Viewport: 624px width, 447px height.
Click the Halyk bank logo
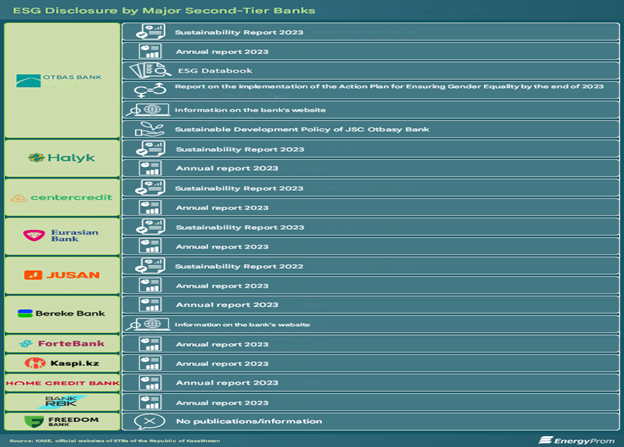click(x=61, y=158)
